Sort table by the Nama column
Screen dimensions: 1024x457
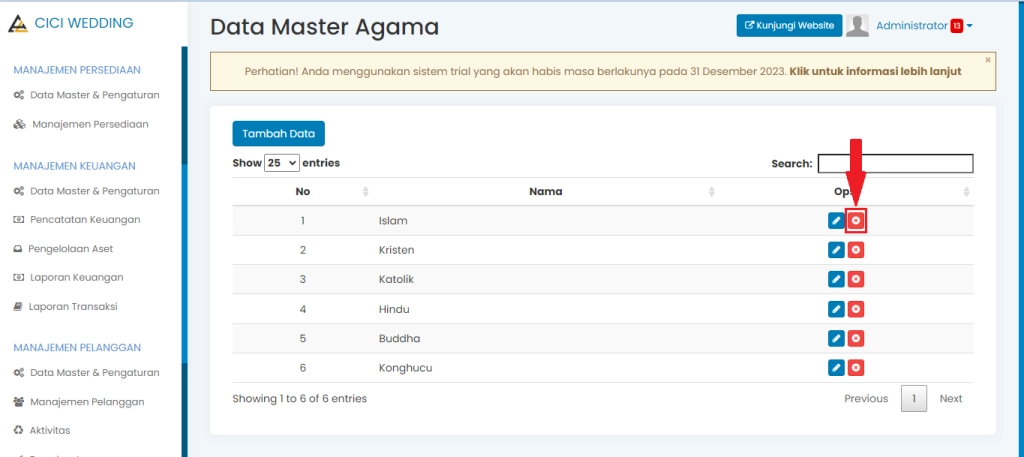(545, 192)
